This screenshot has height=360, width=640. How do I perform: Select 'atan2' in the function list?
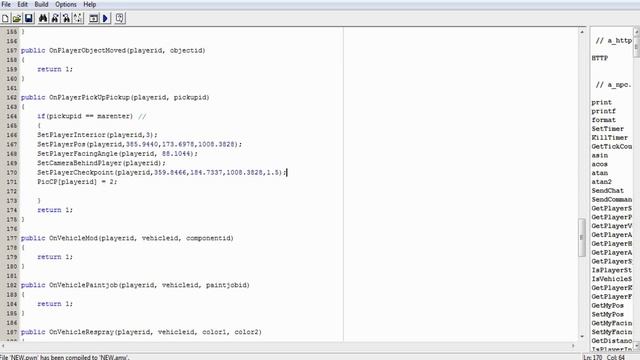coord(602,182)
